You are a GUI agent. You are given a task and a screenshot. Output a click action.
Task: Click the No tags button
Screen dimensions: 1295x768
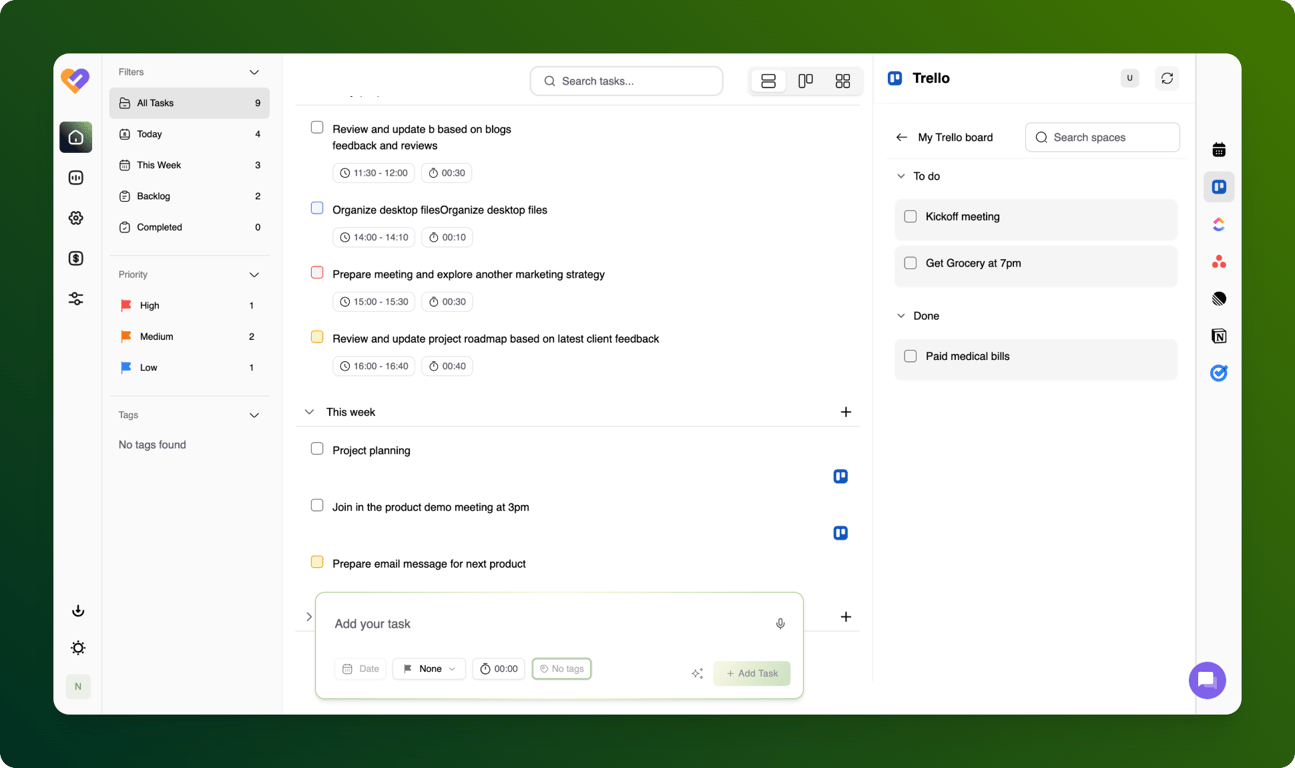[562, 669]
